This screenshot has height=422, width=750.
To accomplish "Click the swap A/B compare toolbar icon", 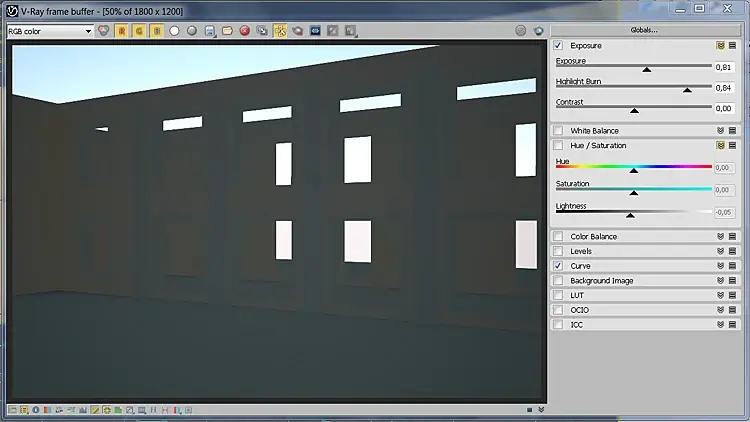I will (332, 31).
